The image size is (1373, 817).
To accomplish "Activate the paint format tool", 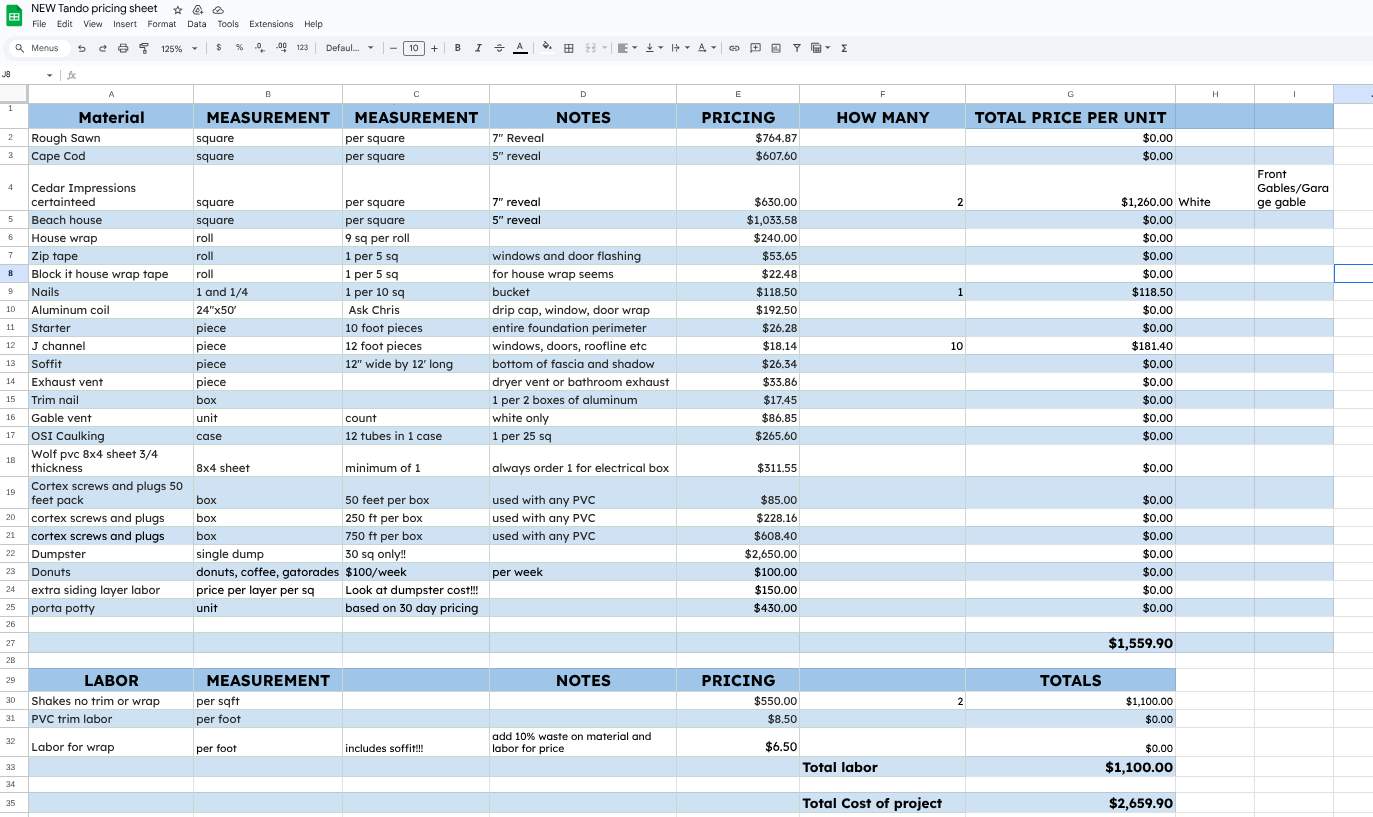I will pos(143,48).
